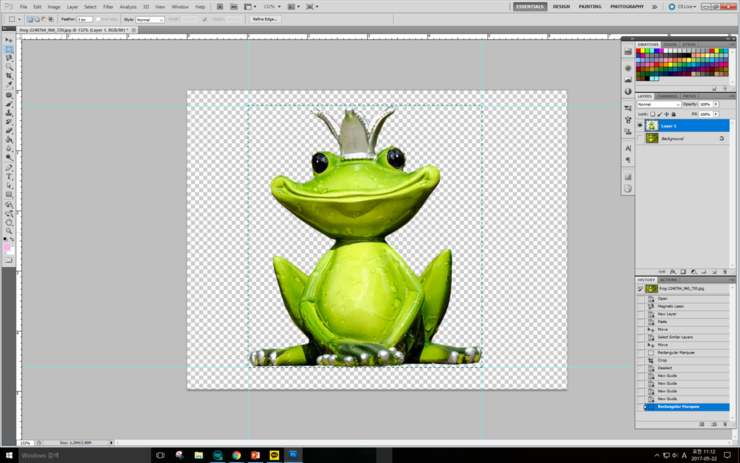Open the Filter menu

click(x=108, y=6)
